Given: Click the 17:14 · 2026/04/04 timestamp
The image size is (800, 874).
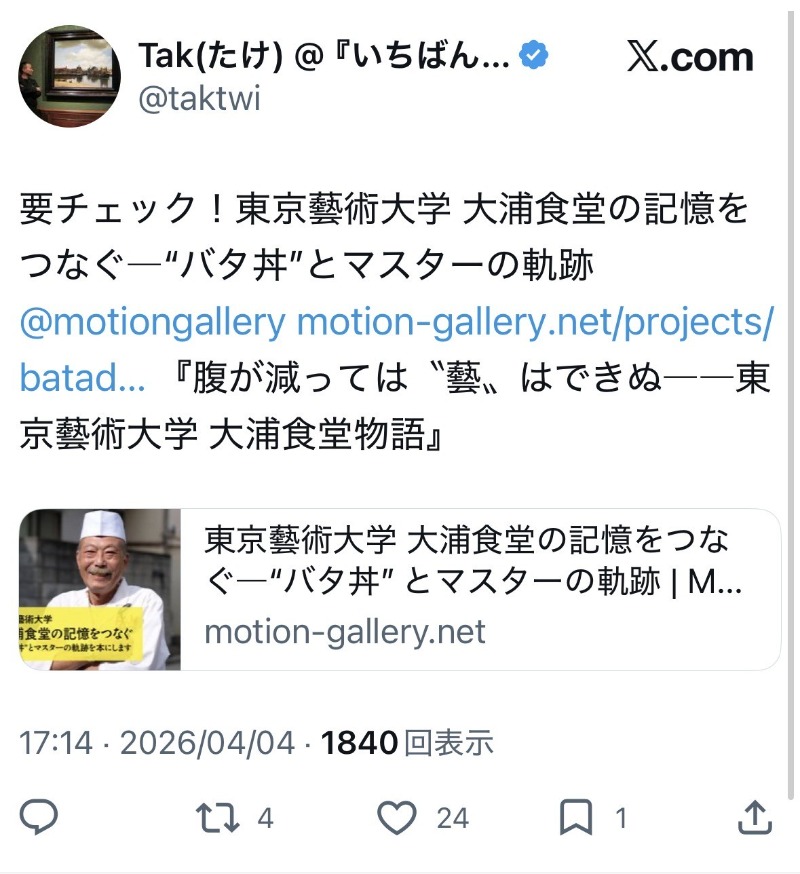Looking at the screenshot, I should click(157, 743).
